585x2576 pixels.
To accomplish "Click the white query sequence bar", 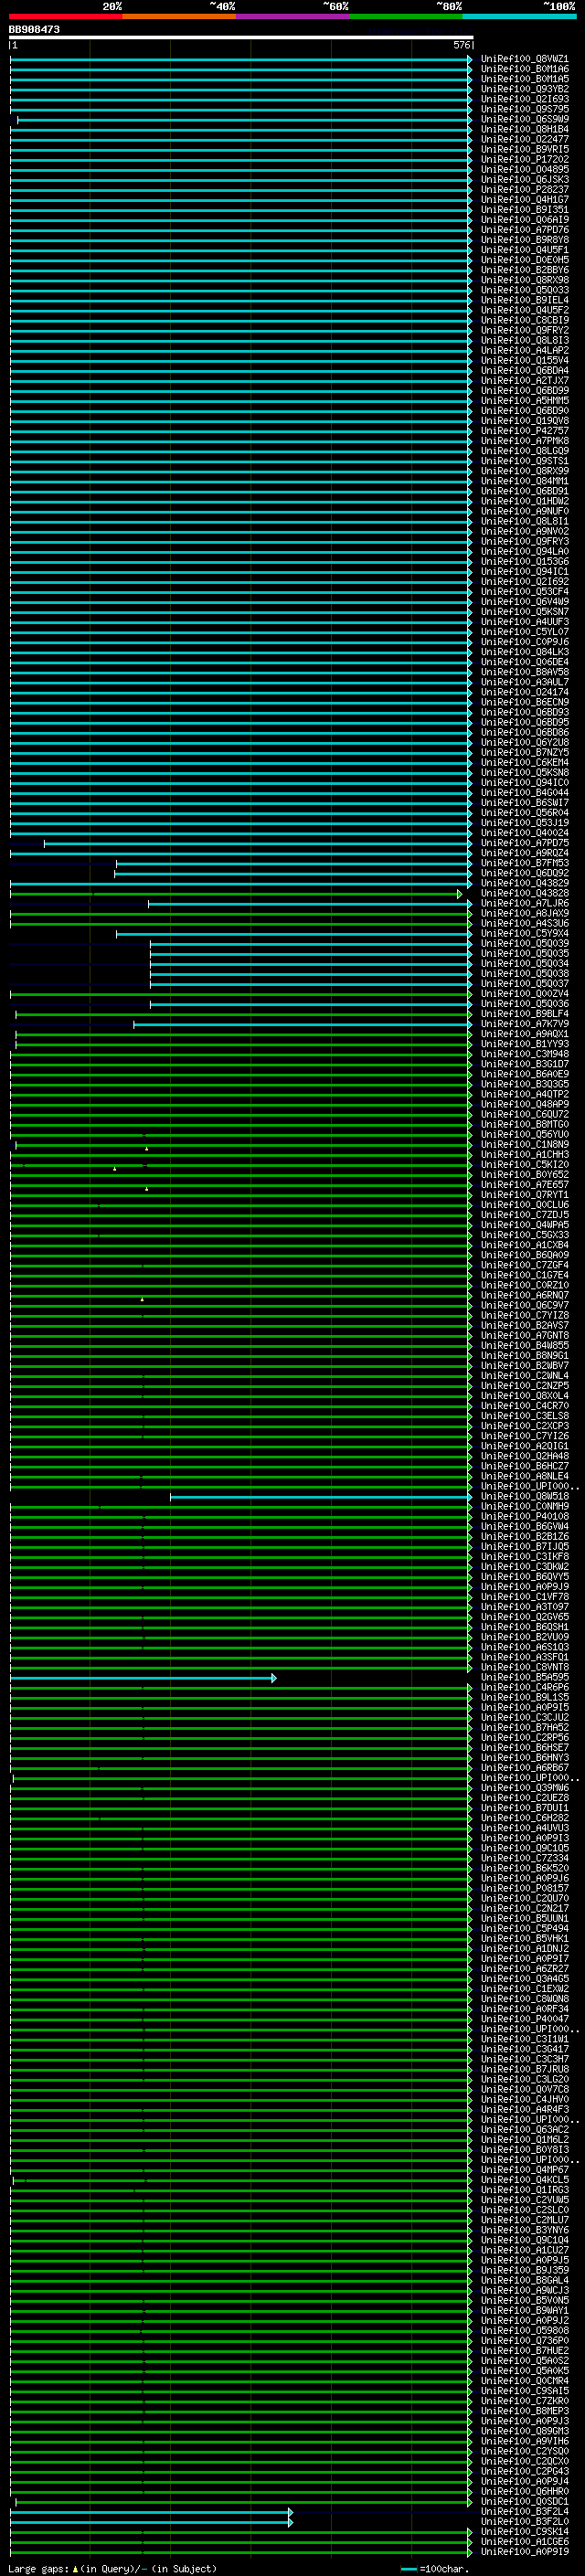I will pyautogui.click(x=241, y=37).
